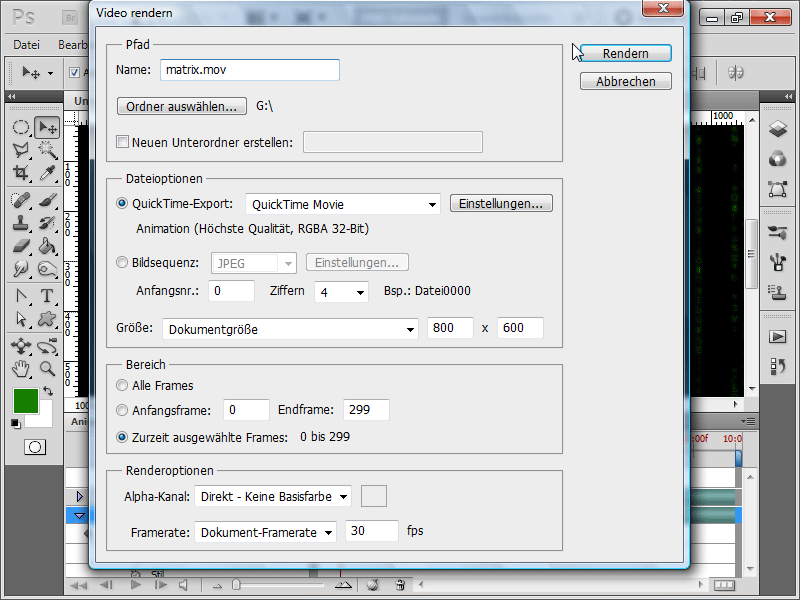Select the Magic Wand tool
800x600 pixels.
point(47,149)
